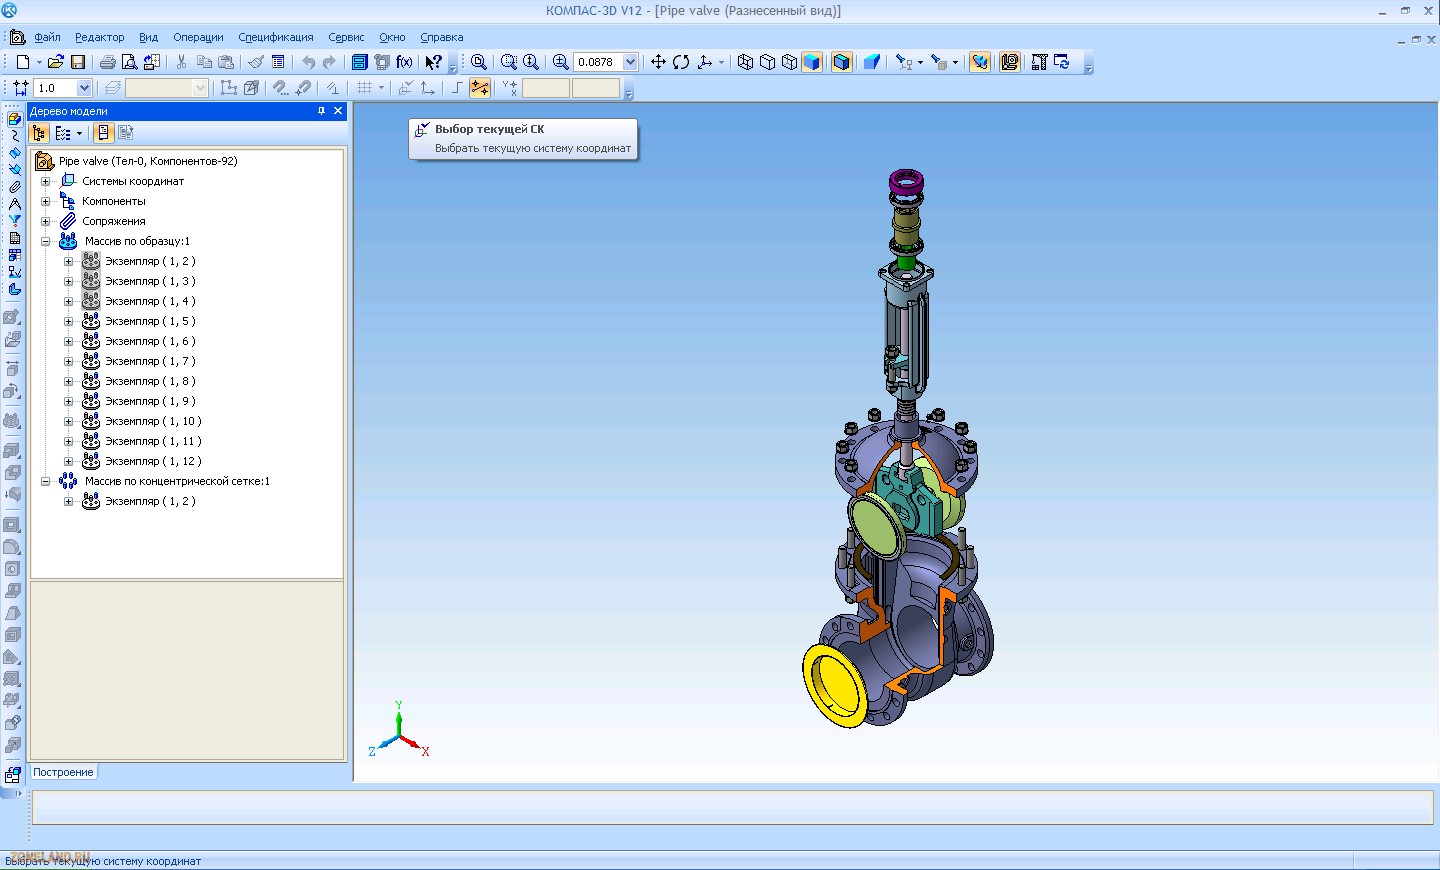Toggle the section view display button
Image resolution: width=1440 pixels, height=870 pixels.
click(x=980, y=62)
